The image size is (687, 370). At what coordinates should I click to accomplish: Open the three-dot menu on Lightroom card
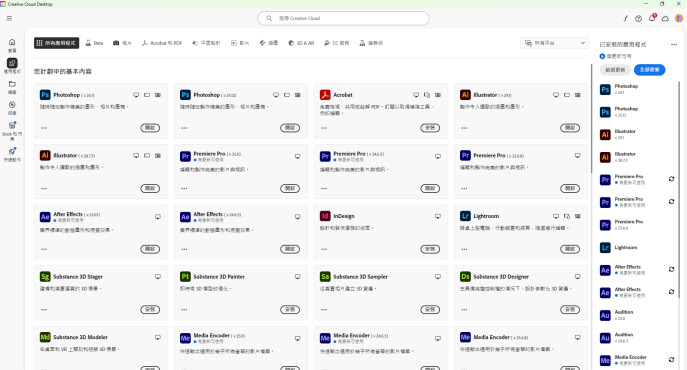pyautogui.click(x=464, y=249)
